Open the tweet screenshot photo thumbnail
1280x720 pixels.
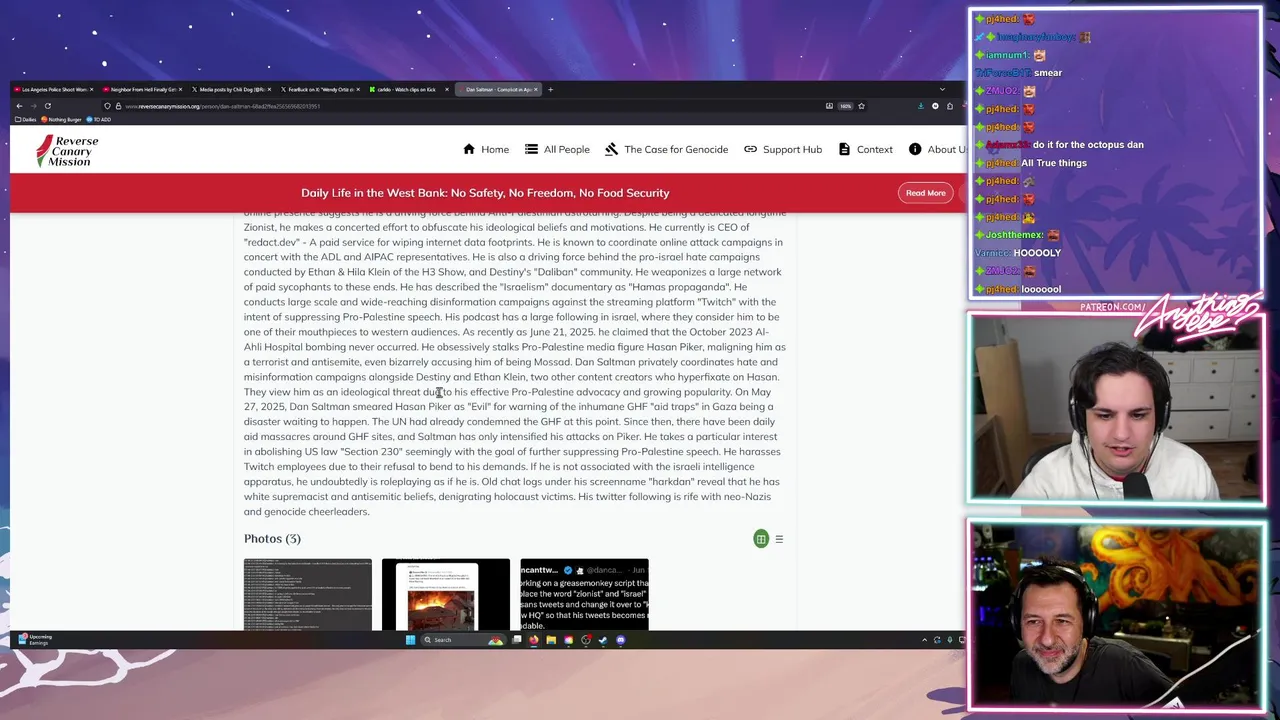[584, 594]
